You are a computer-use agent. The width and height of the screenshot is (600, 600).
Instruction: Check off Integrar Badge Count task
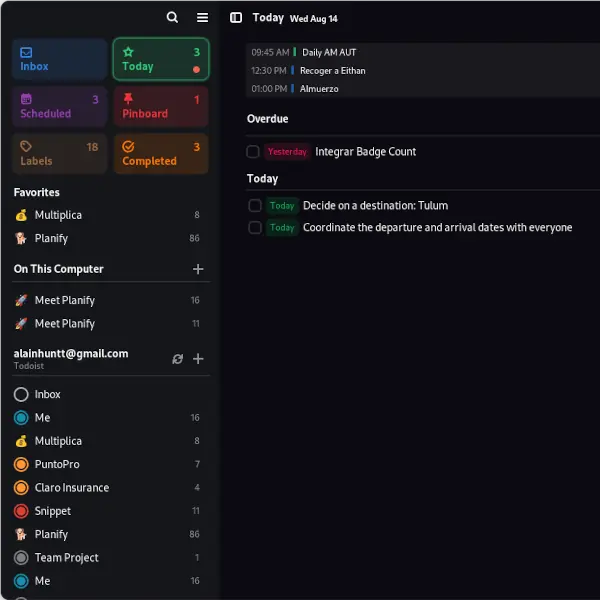pos(254,152)
